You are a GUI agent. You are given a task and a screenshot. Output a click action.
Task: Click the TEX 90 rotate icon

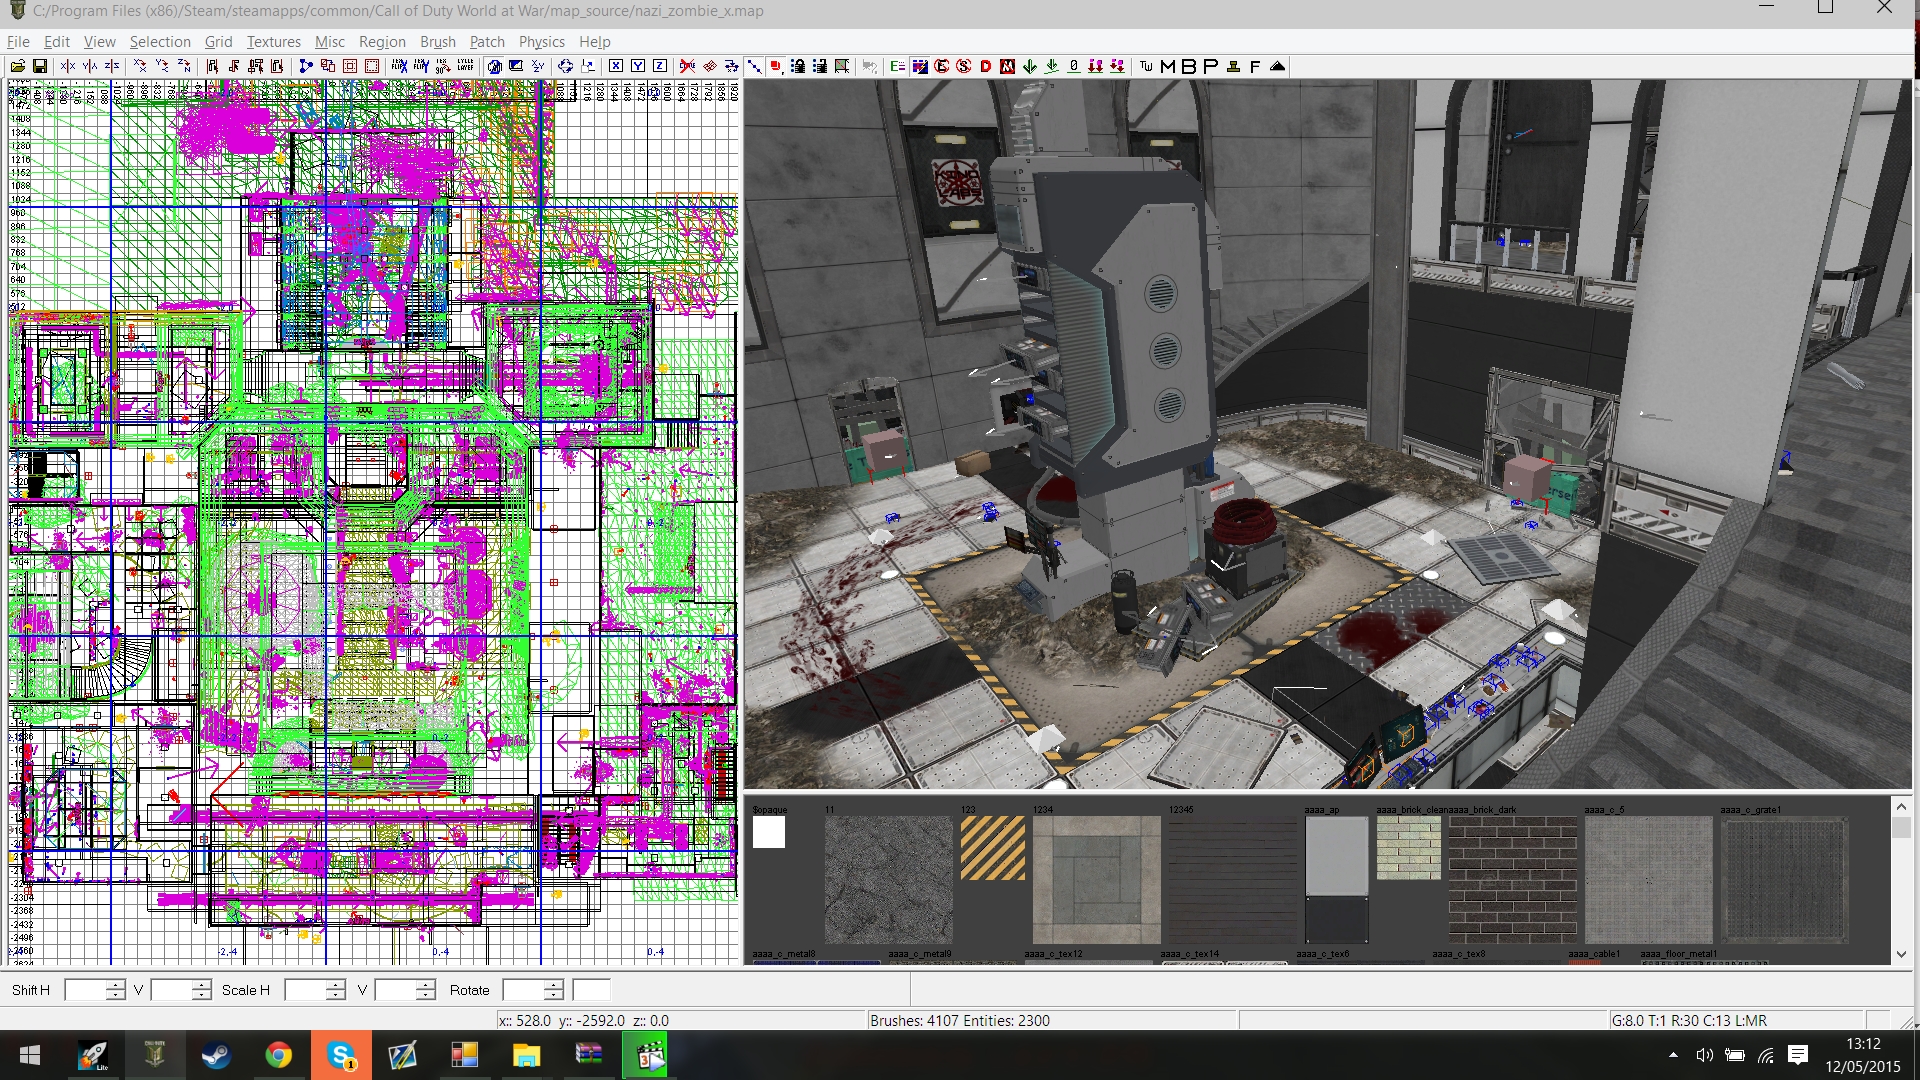[443, 66]
